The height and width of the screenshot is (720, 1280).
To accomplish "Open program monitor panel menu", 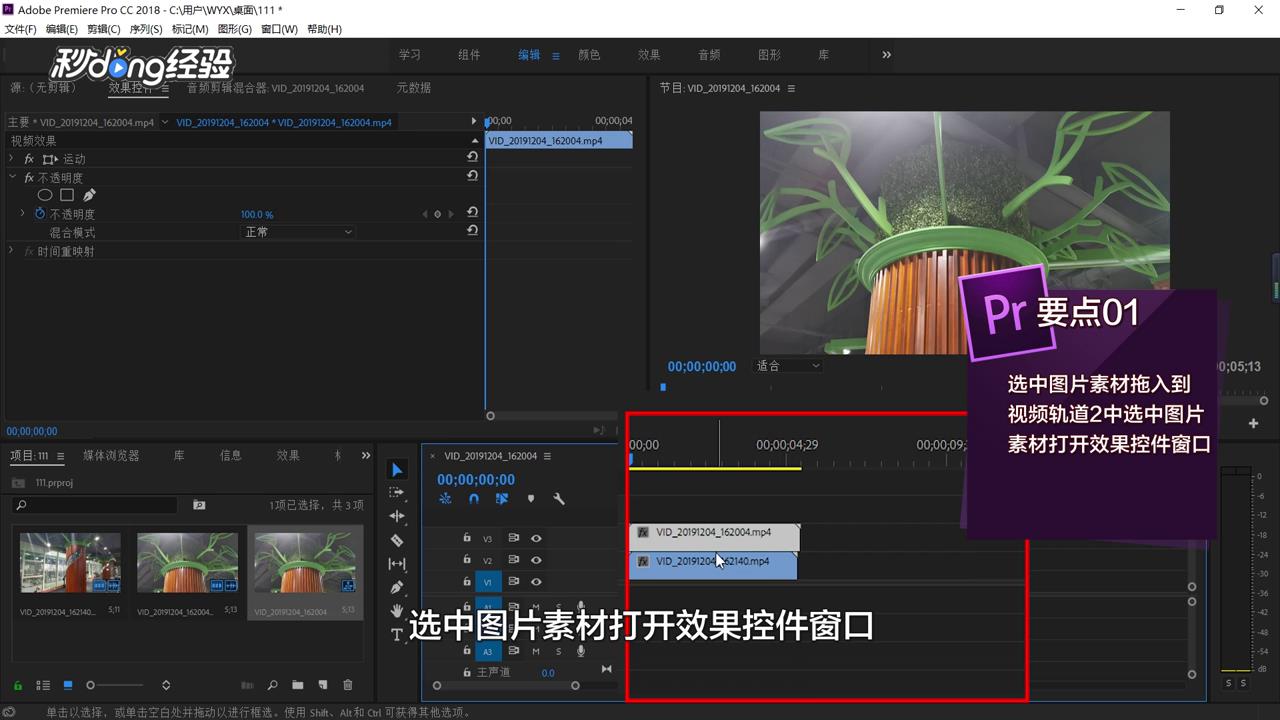I will [791, 88].
